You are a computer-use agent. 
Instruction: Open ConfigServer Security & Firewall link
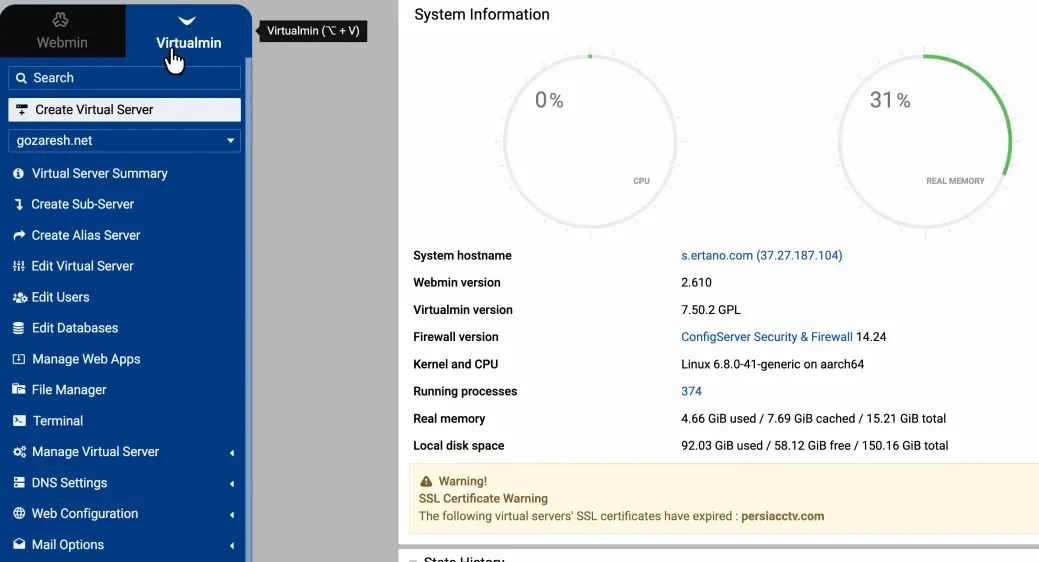point(766,337)
